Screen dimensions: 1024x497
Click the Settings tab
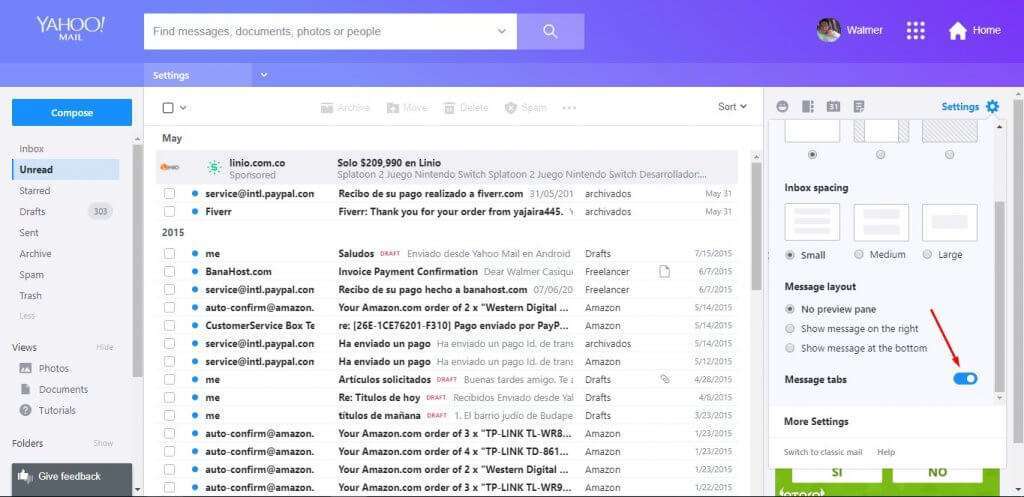tap(198, 75)
